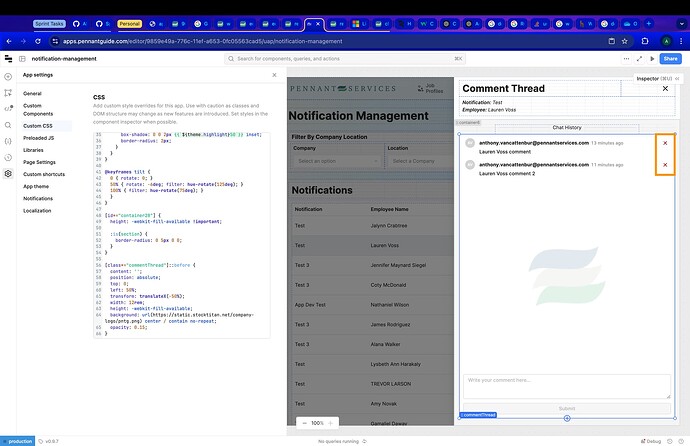Click the Notification column header
The image size is (690, 446).
tap(308, 209)
